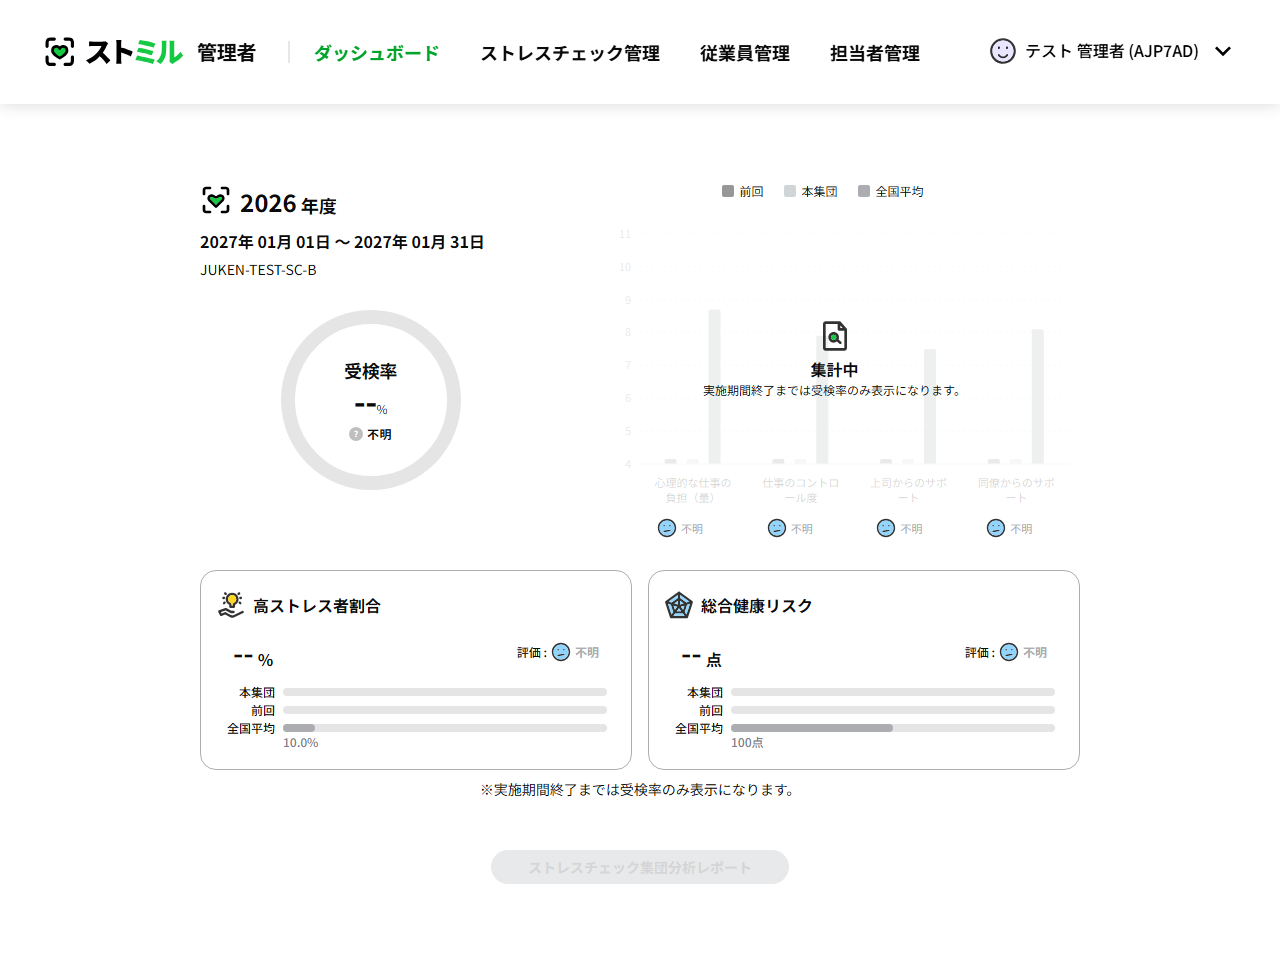Click the ストミル heart logo
The image size is (1280, 965).
[61, 52]
